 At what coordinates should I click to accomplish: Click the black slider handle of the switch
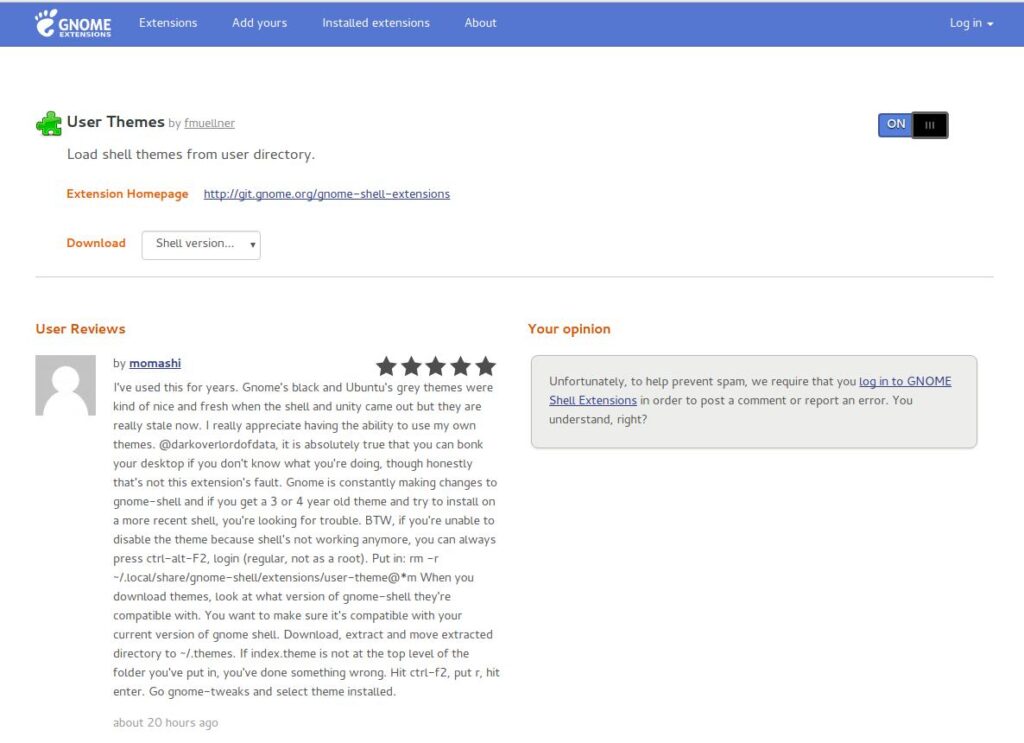930,125
